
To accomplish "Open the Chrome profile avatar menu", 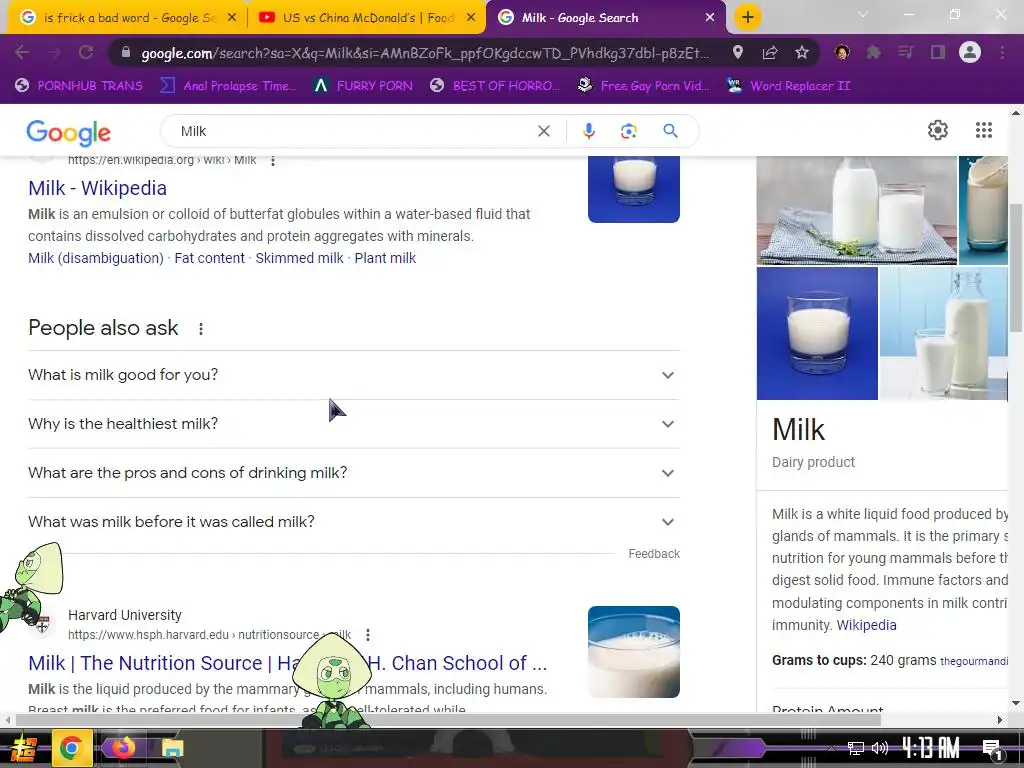I will pyautogui.click(x=970, y=52).
